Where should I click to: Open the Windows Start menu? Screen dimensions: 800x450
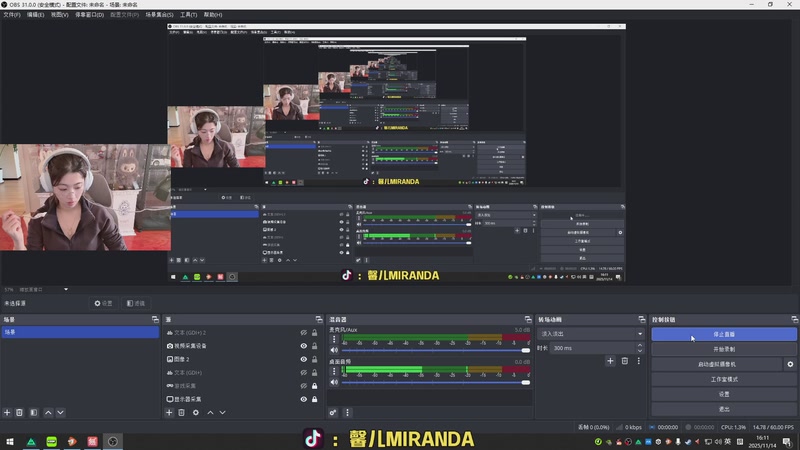(10, 441)
